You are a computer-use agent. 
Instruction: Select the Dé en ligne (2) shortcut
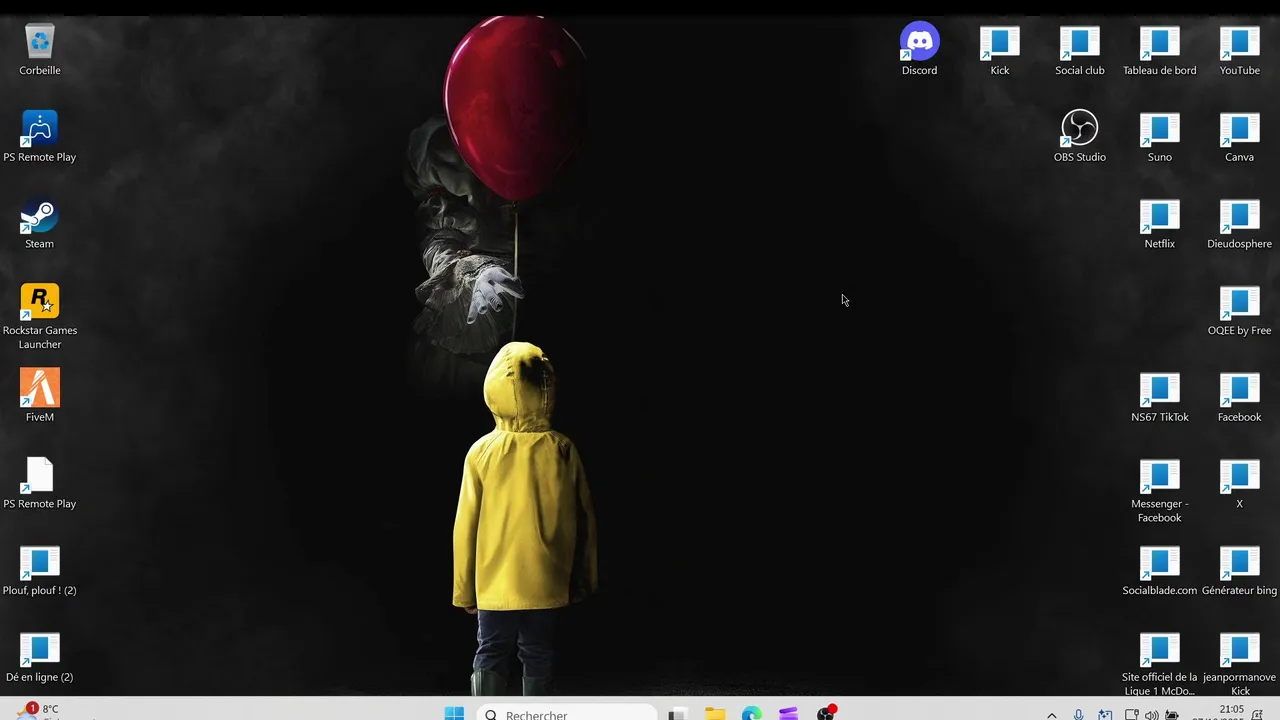(40, 657)
